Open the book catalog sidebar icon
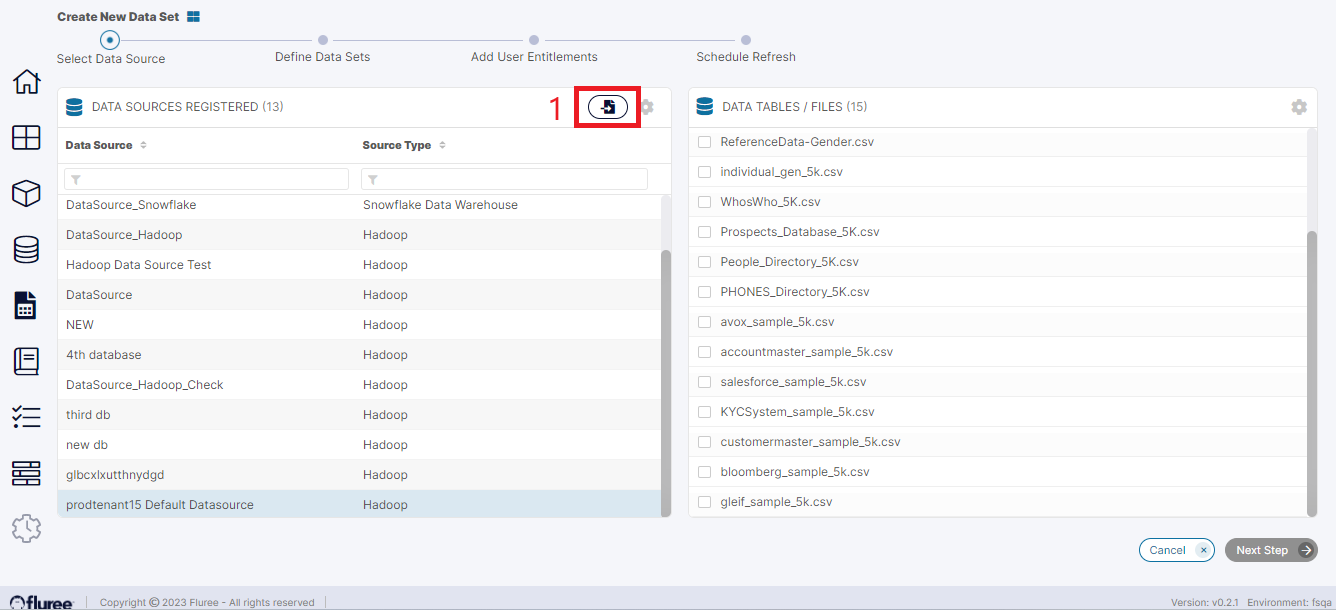The image size is (1336, 610). pyautogui.click(x=26, y=361)
